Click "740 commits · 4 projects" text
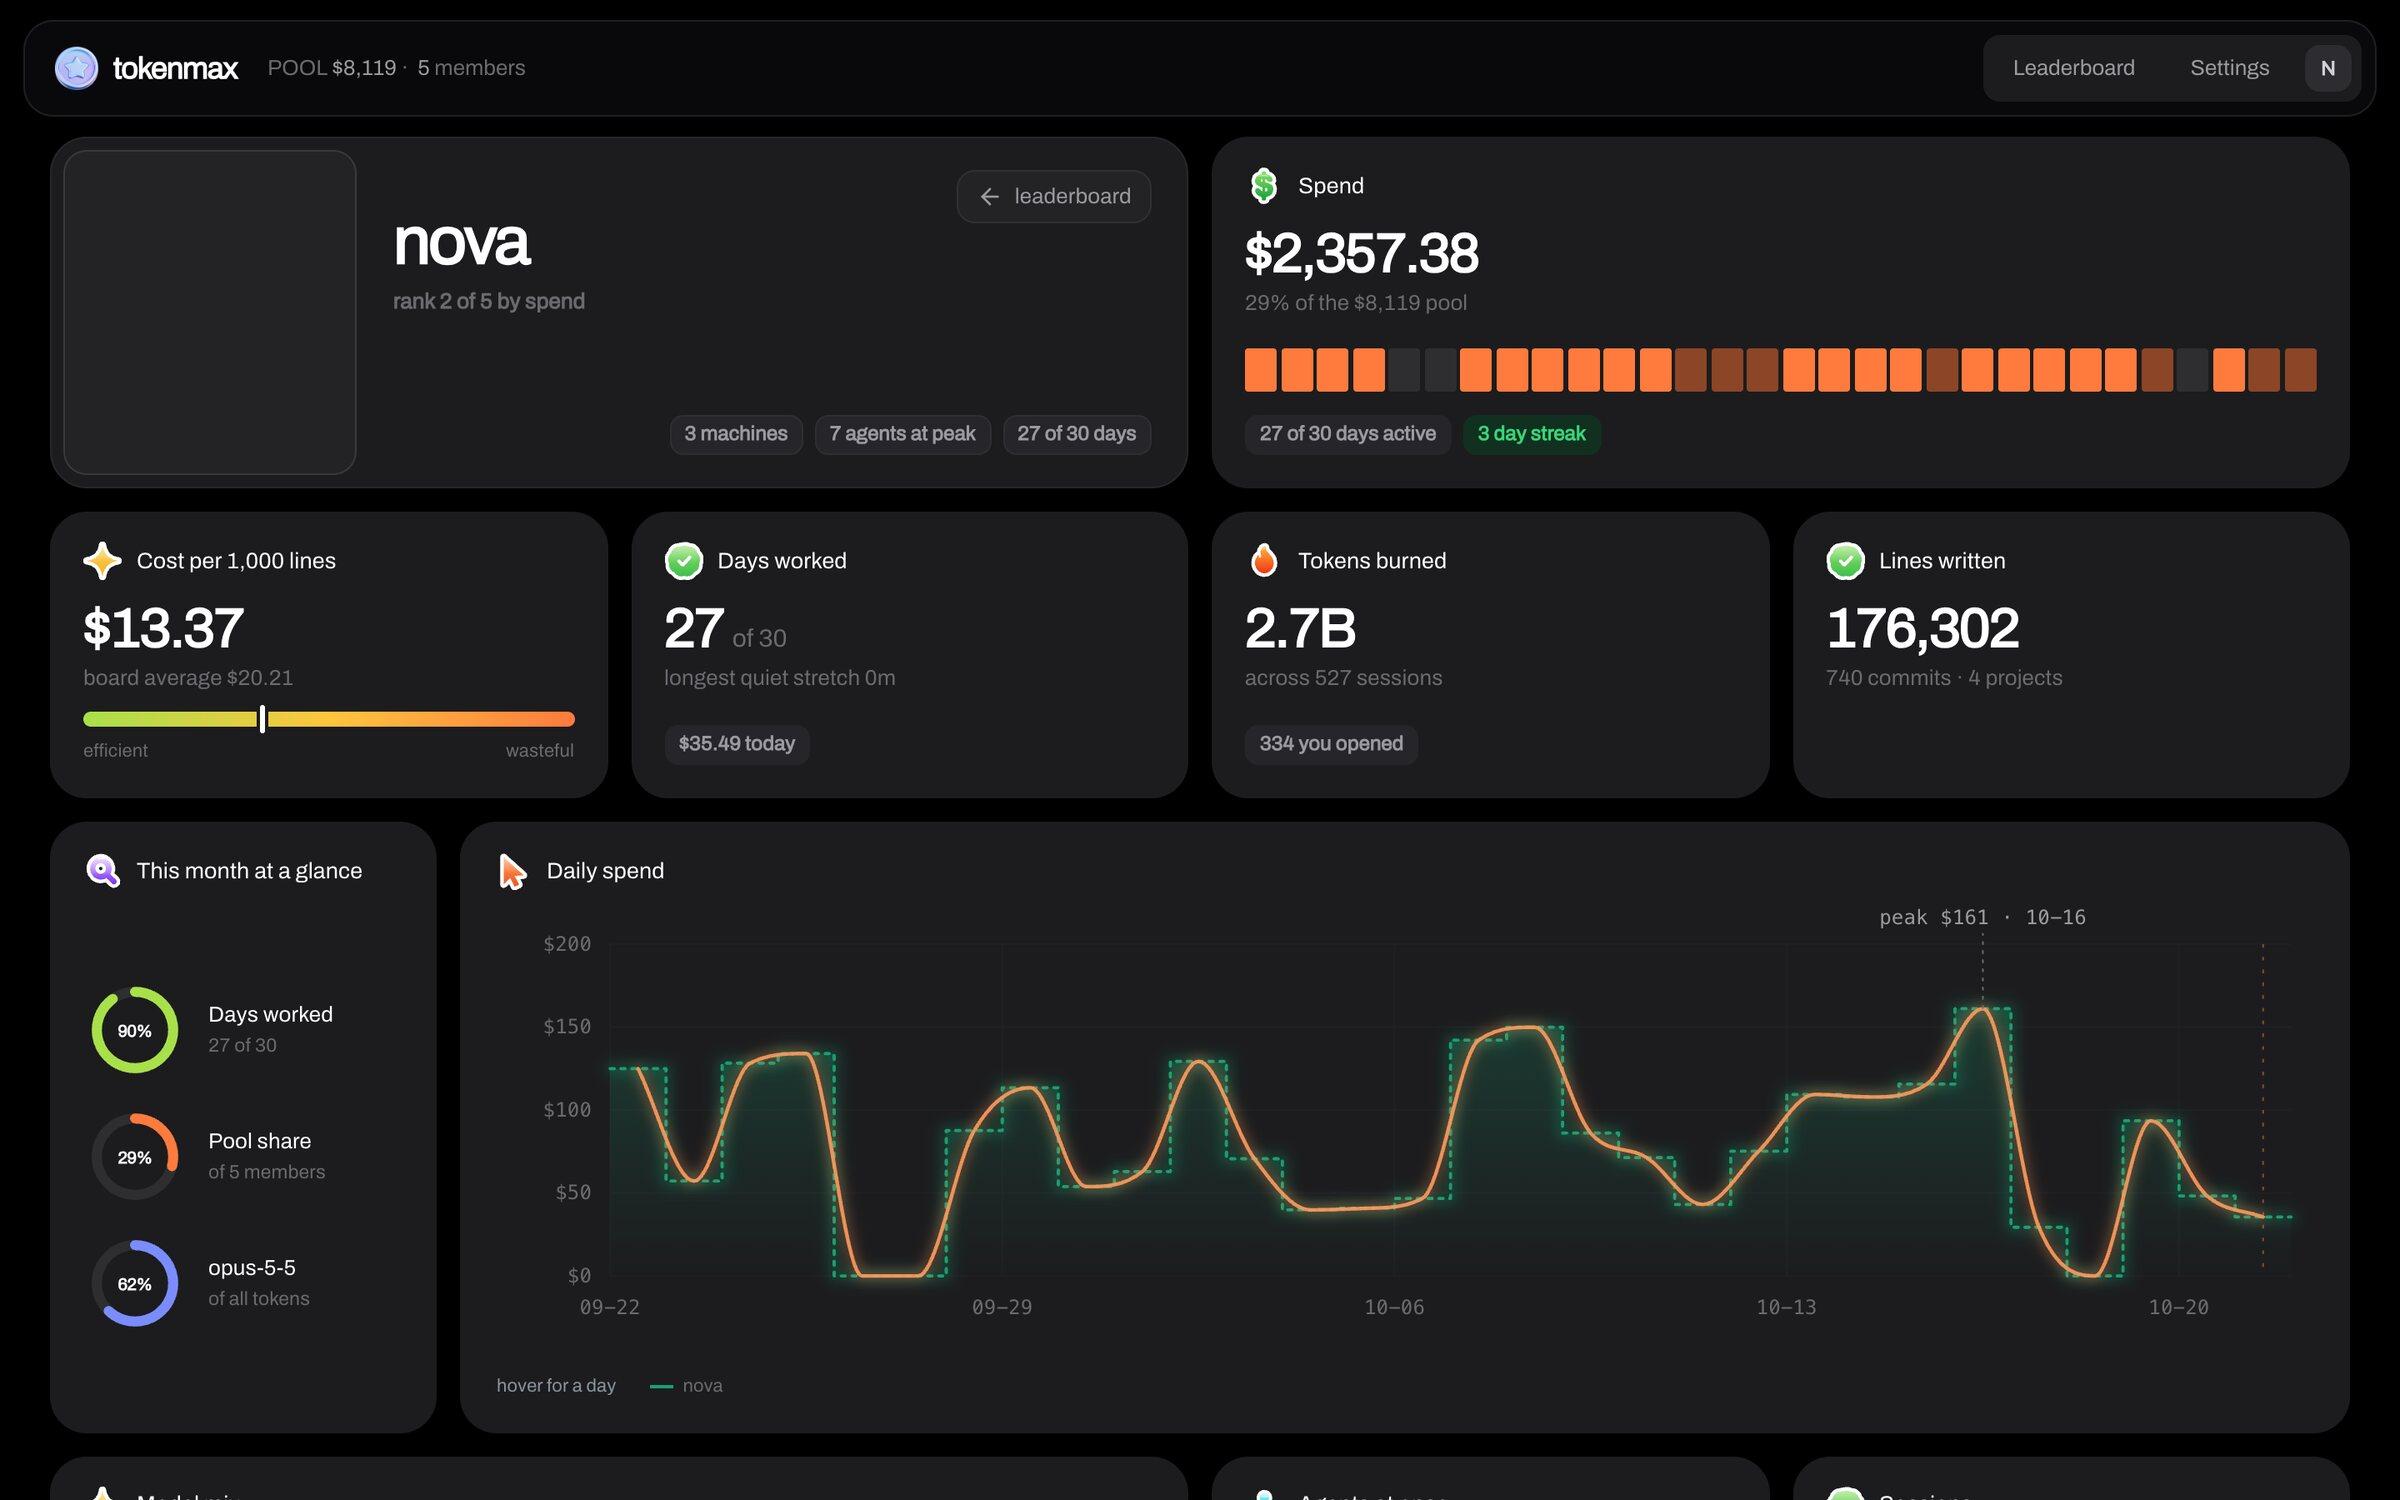Image resolution: width=2400 pixels, height=1500 pixels. point(1944,678)
